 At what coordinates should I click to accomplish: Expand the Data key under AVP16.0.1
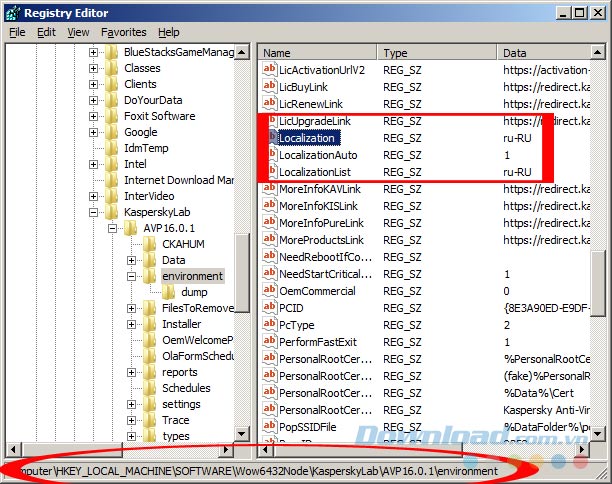pyautogui.click(x=132, y=260)
